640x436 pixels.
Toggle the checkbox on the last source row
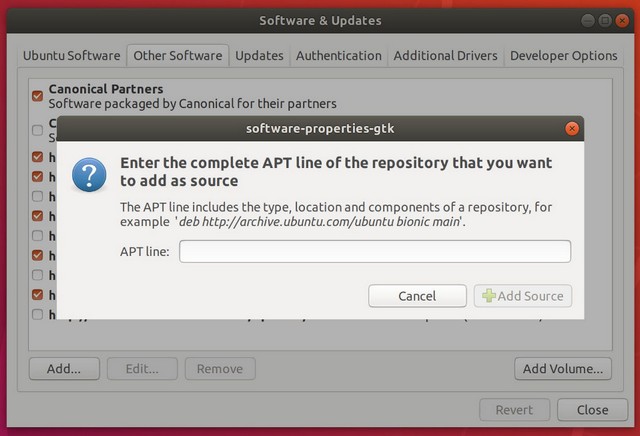tap(38, 314)
